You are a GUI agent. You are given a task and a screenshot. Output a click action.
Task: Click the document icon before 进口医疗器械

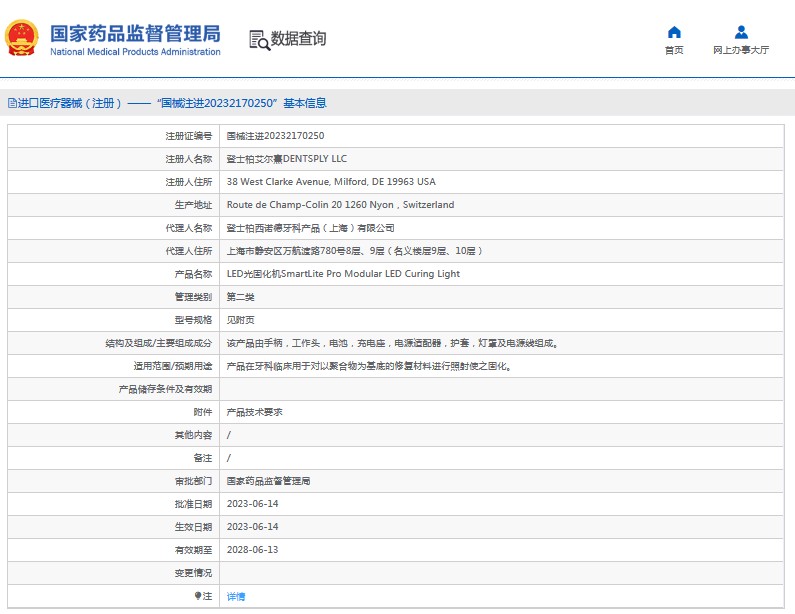tap(12, 103)
